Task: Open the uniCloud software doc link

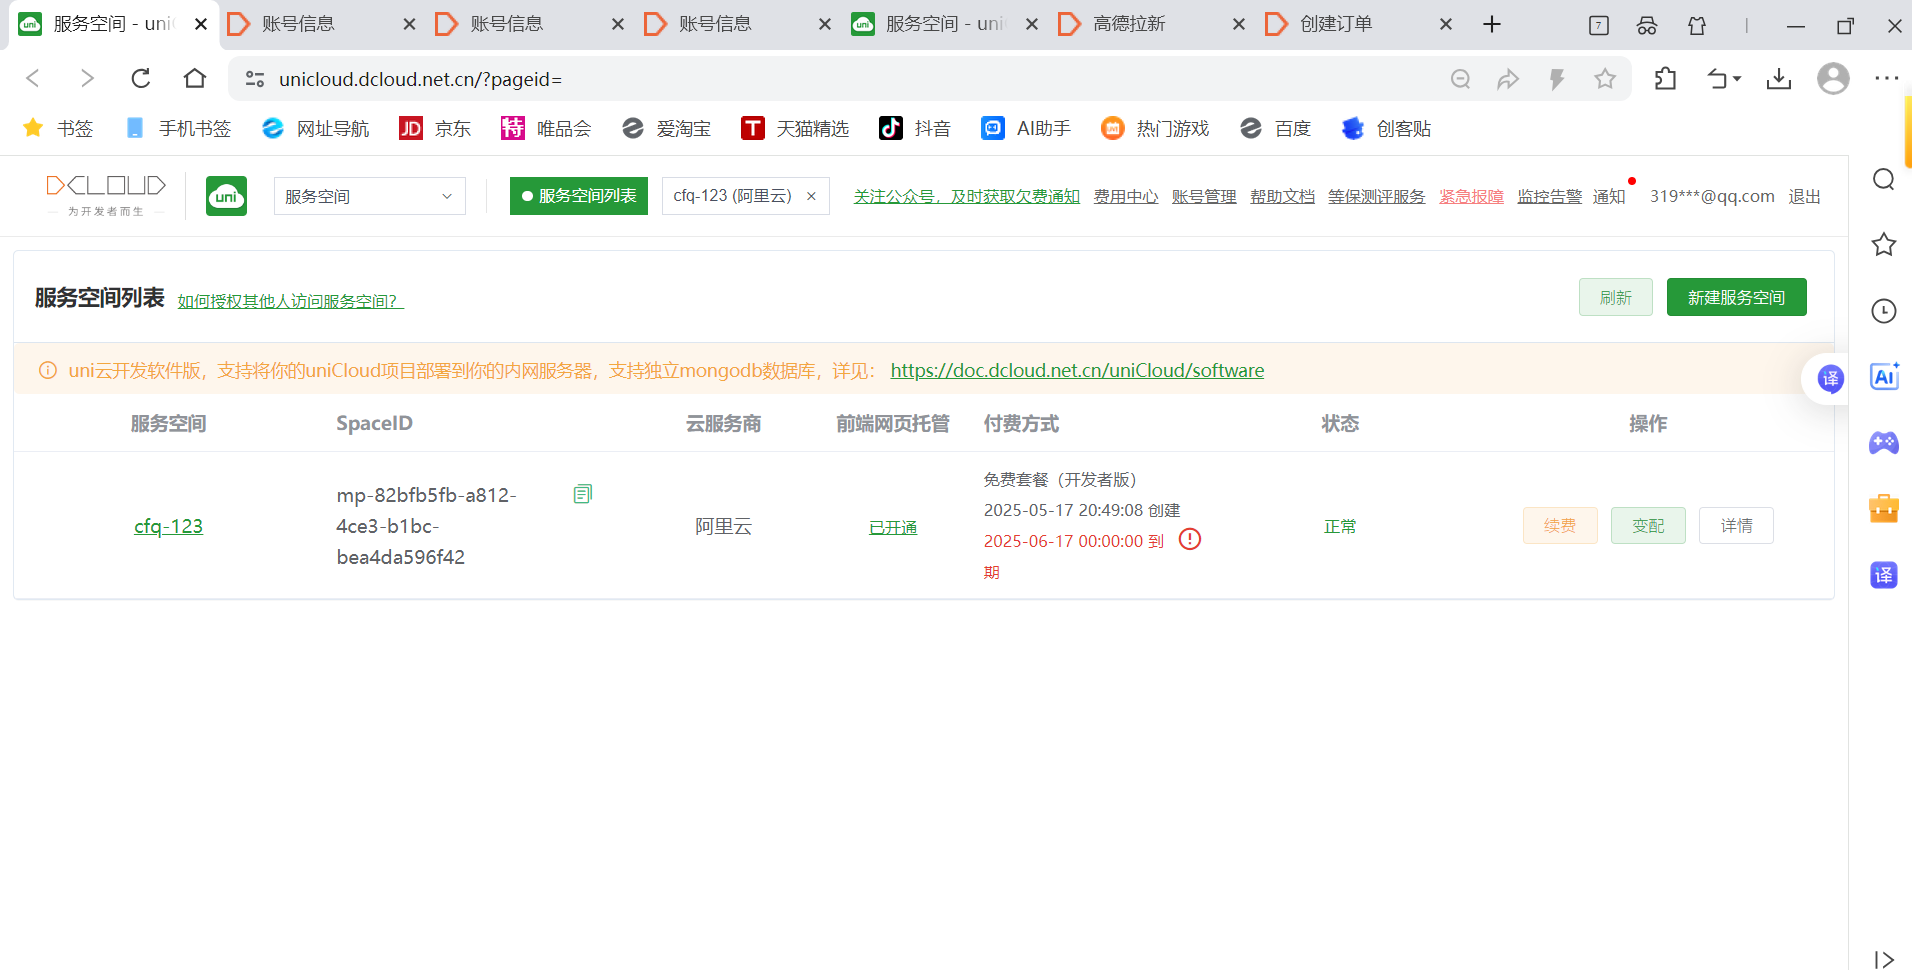Action: click(1077, 370)
